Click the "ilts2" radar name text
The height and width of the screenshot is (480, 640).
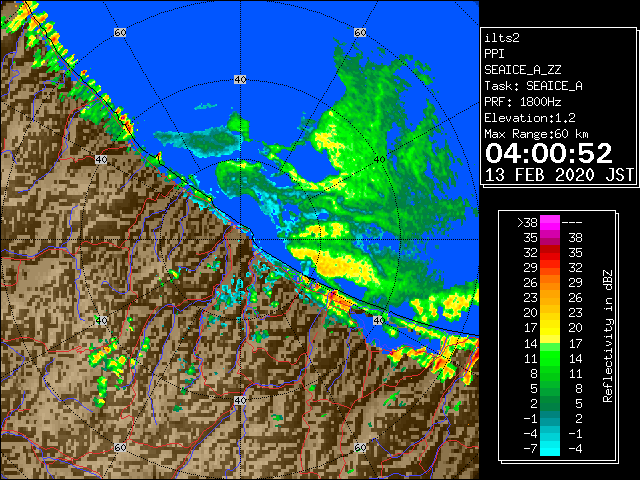(502, 38)
